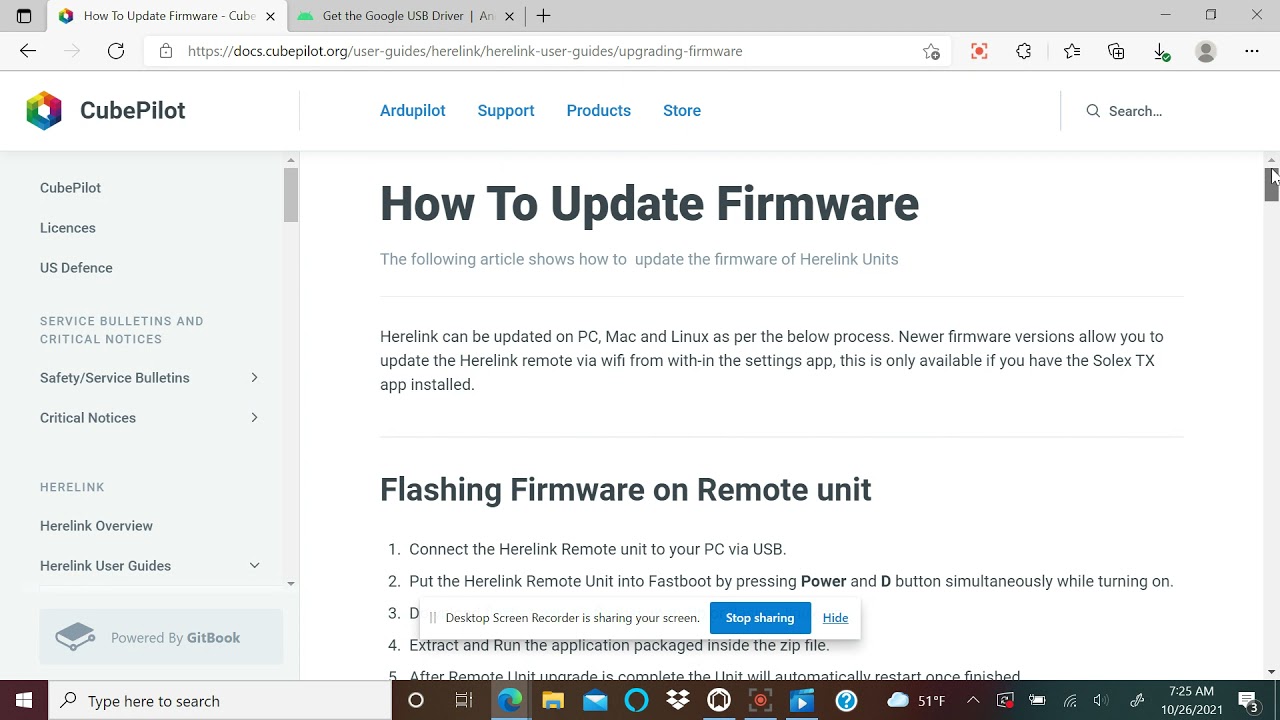The image size is (1280, 720).
Task: Click sidebar scroll down arrow
Action: click(x=291, y=584)
